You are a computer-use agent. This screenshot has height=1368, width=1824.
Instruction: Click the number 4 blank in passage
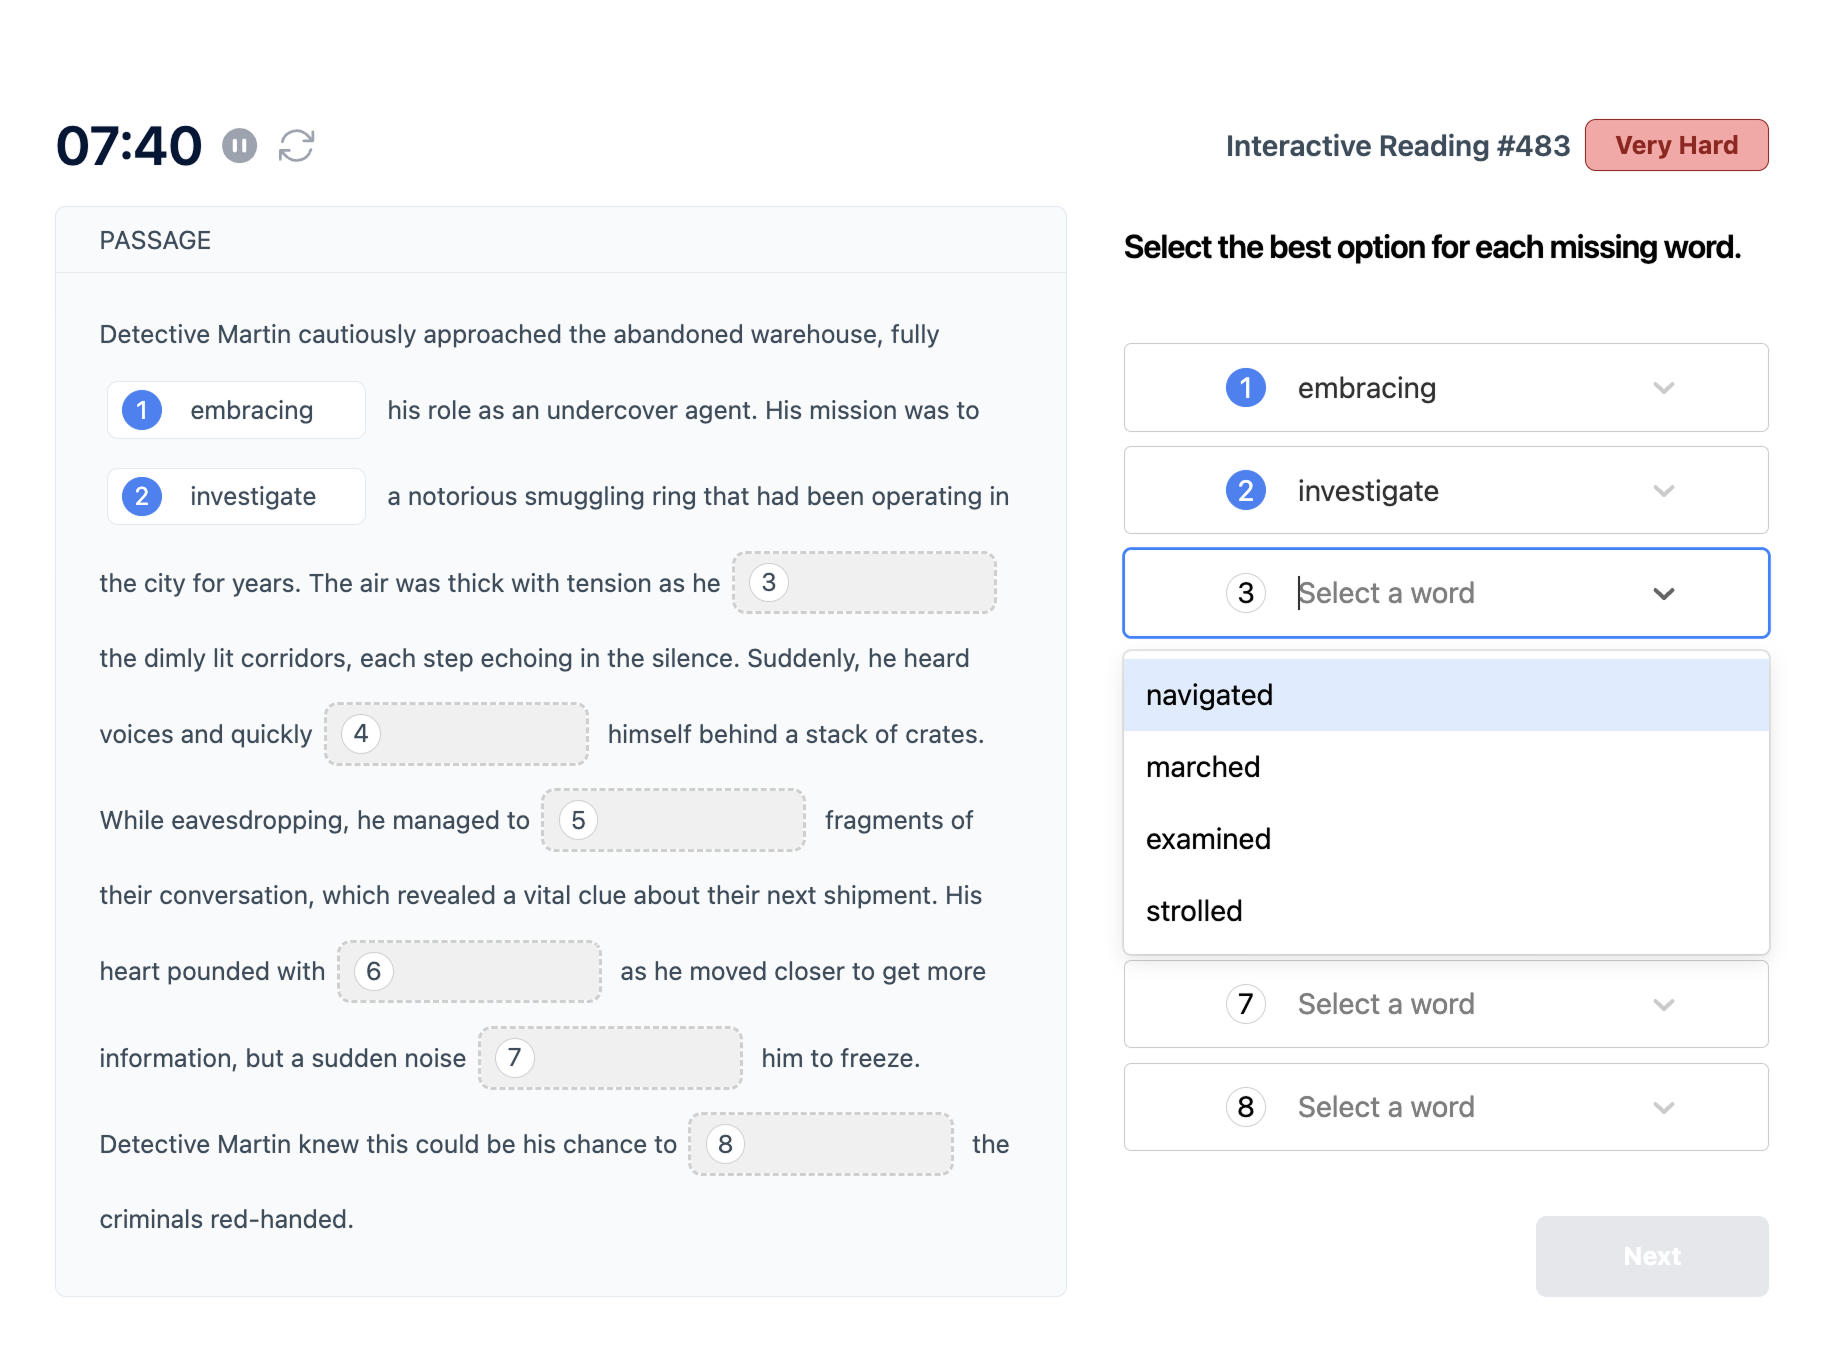456,734
